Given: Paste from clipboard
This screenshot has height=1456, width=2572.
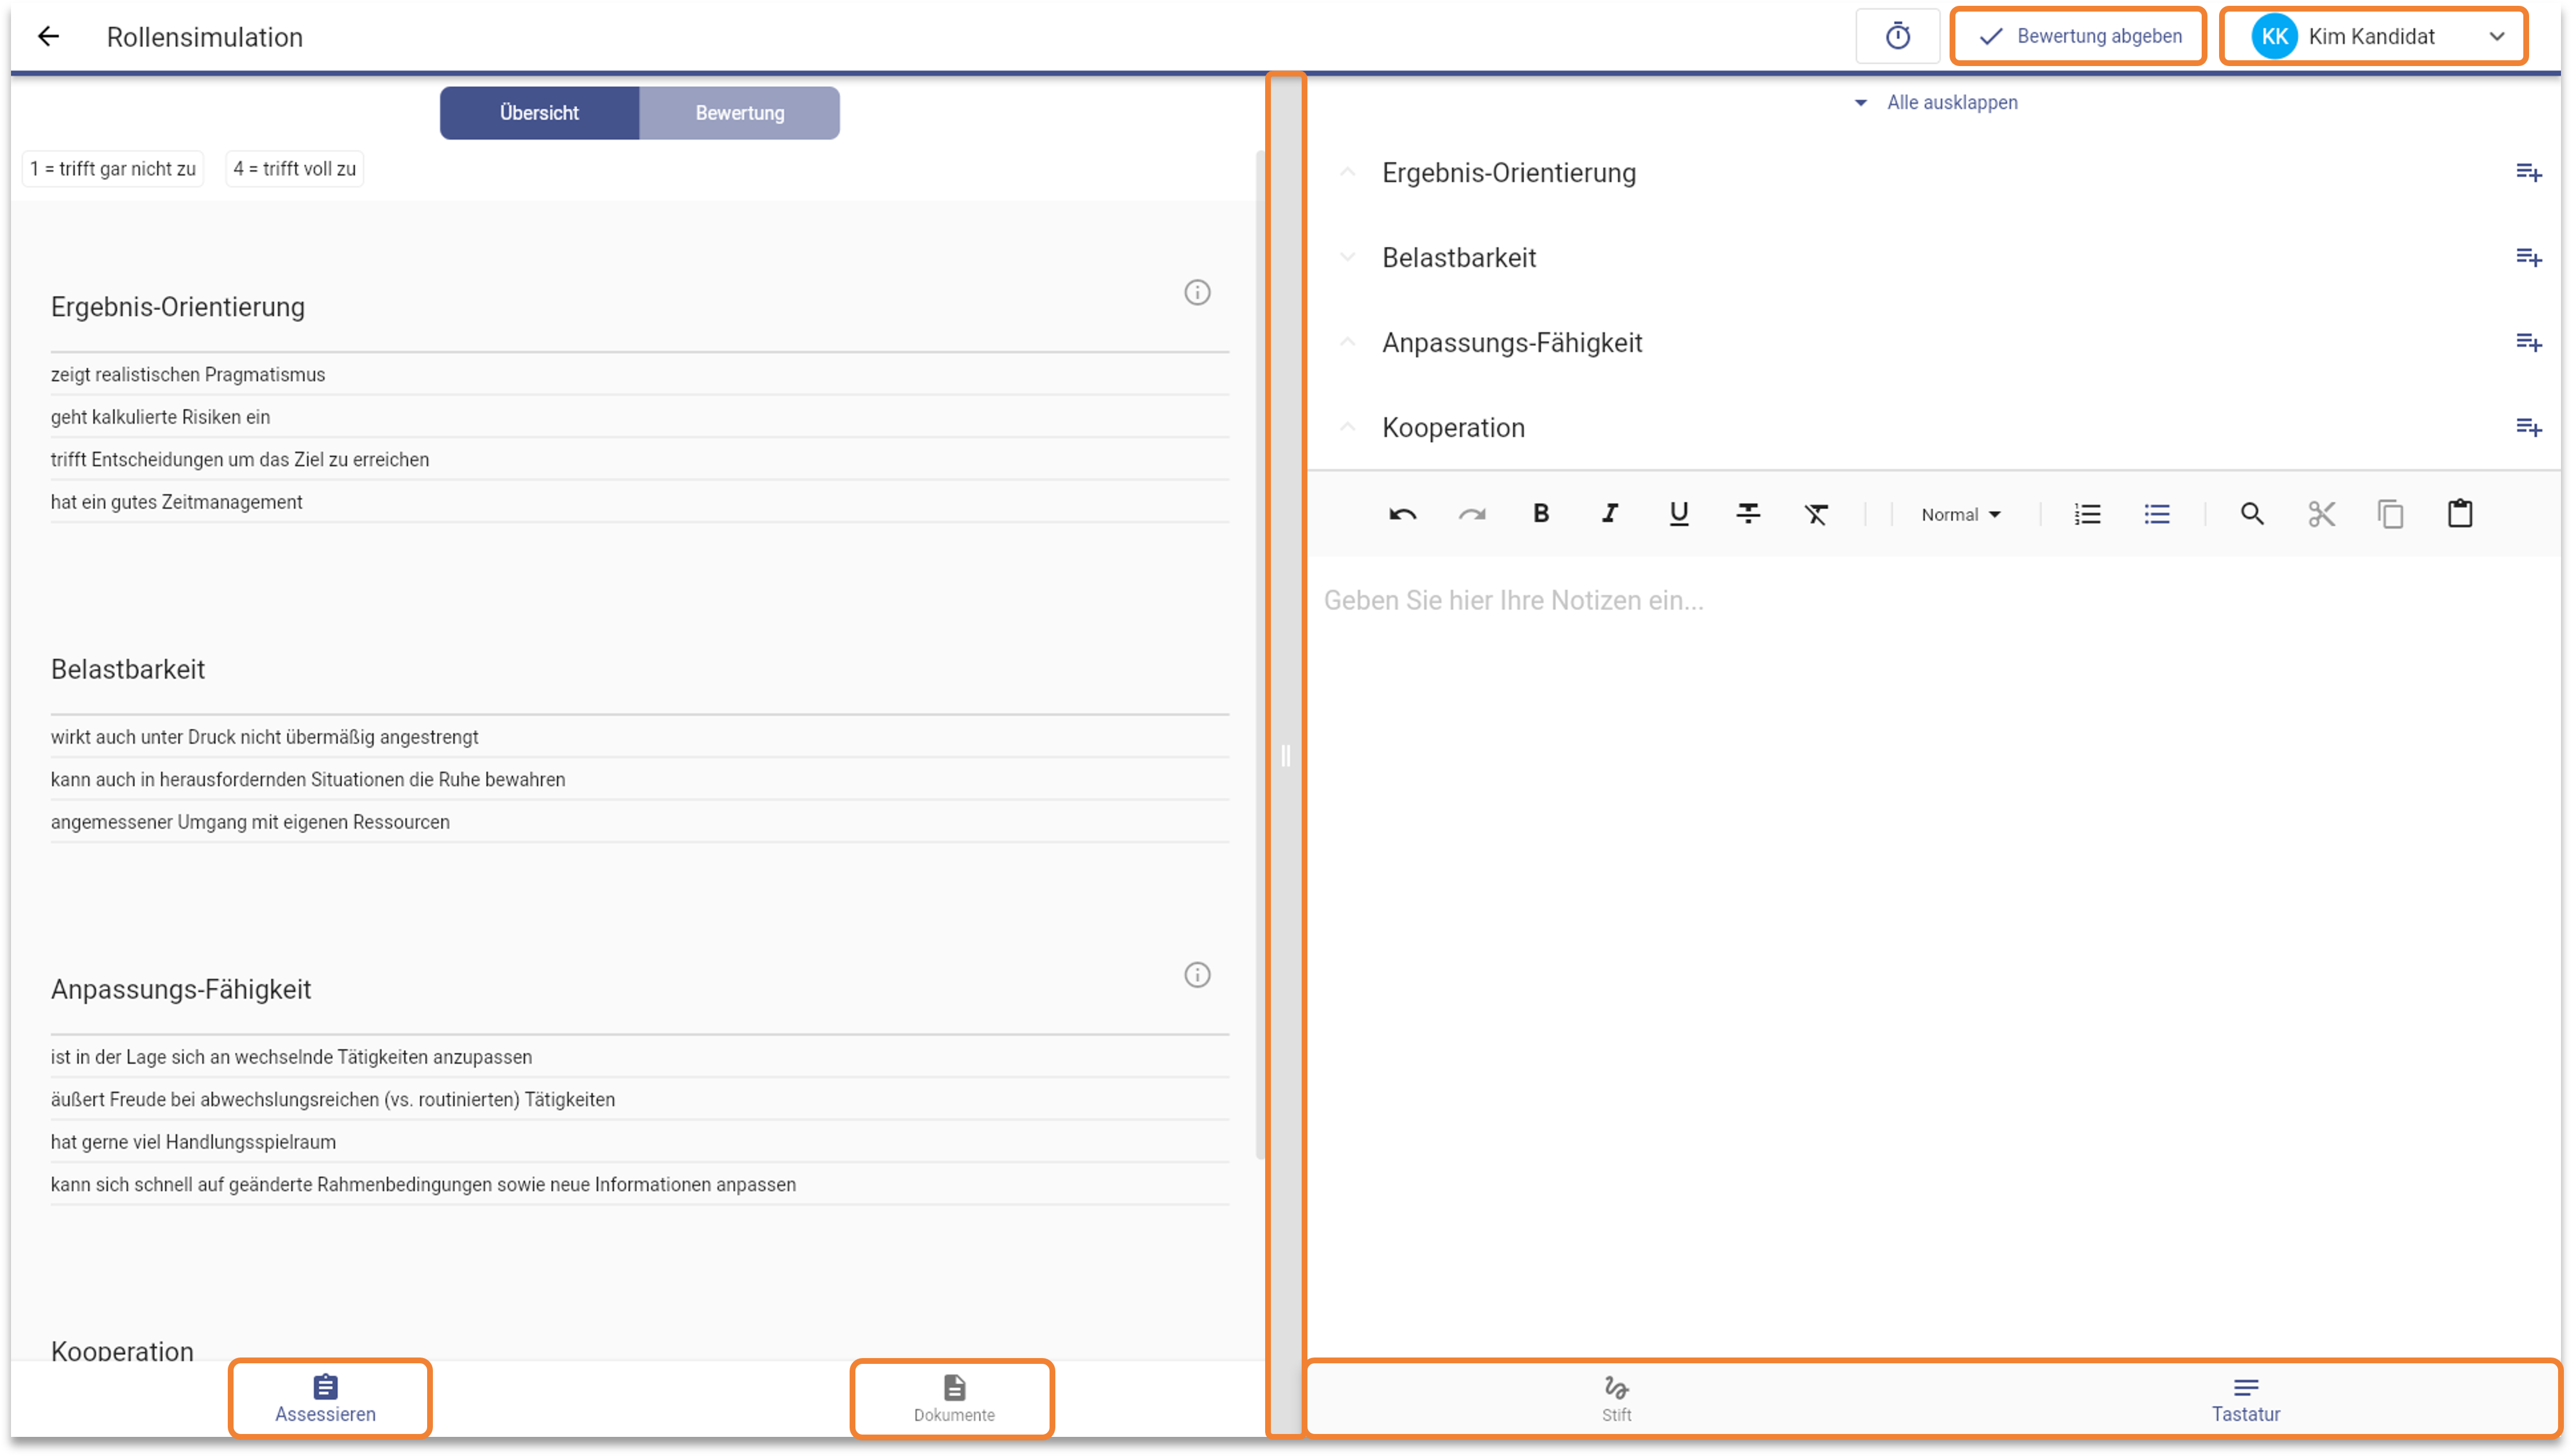Looking at the screenshot, I should point(2459,514).
